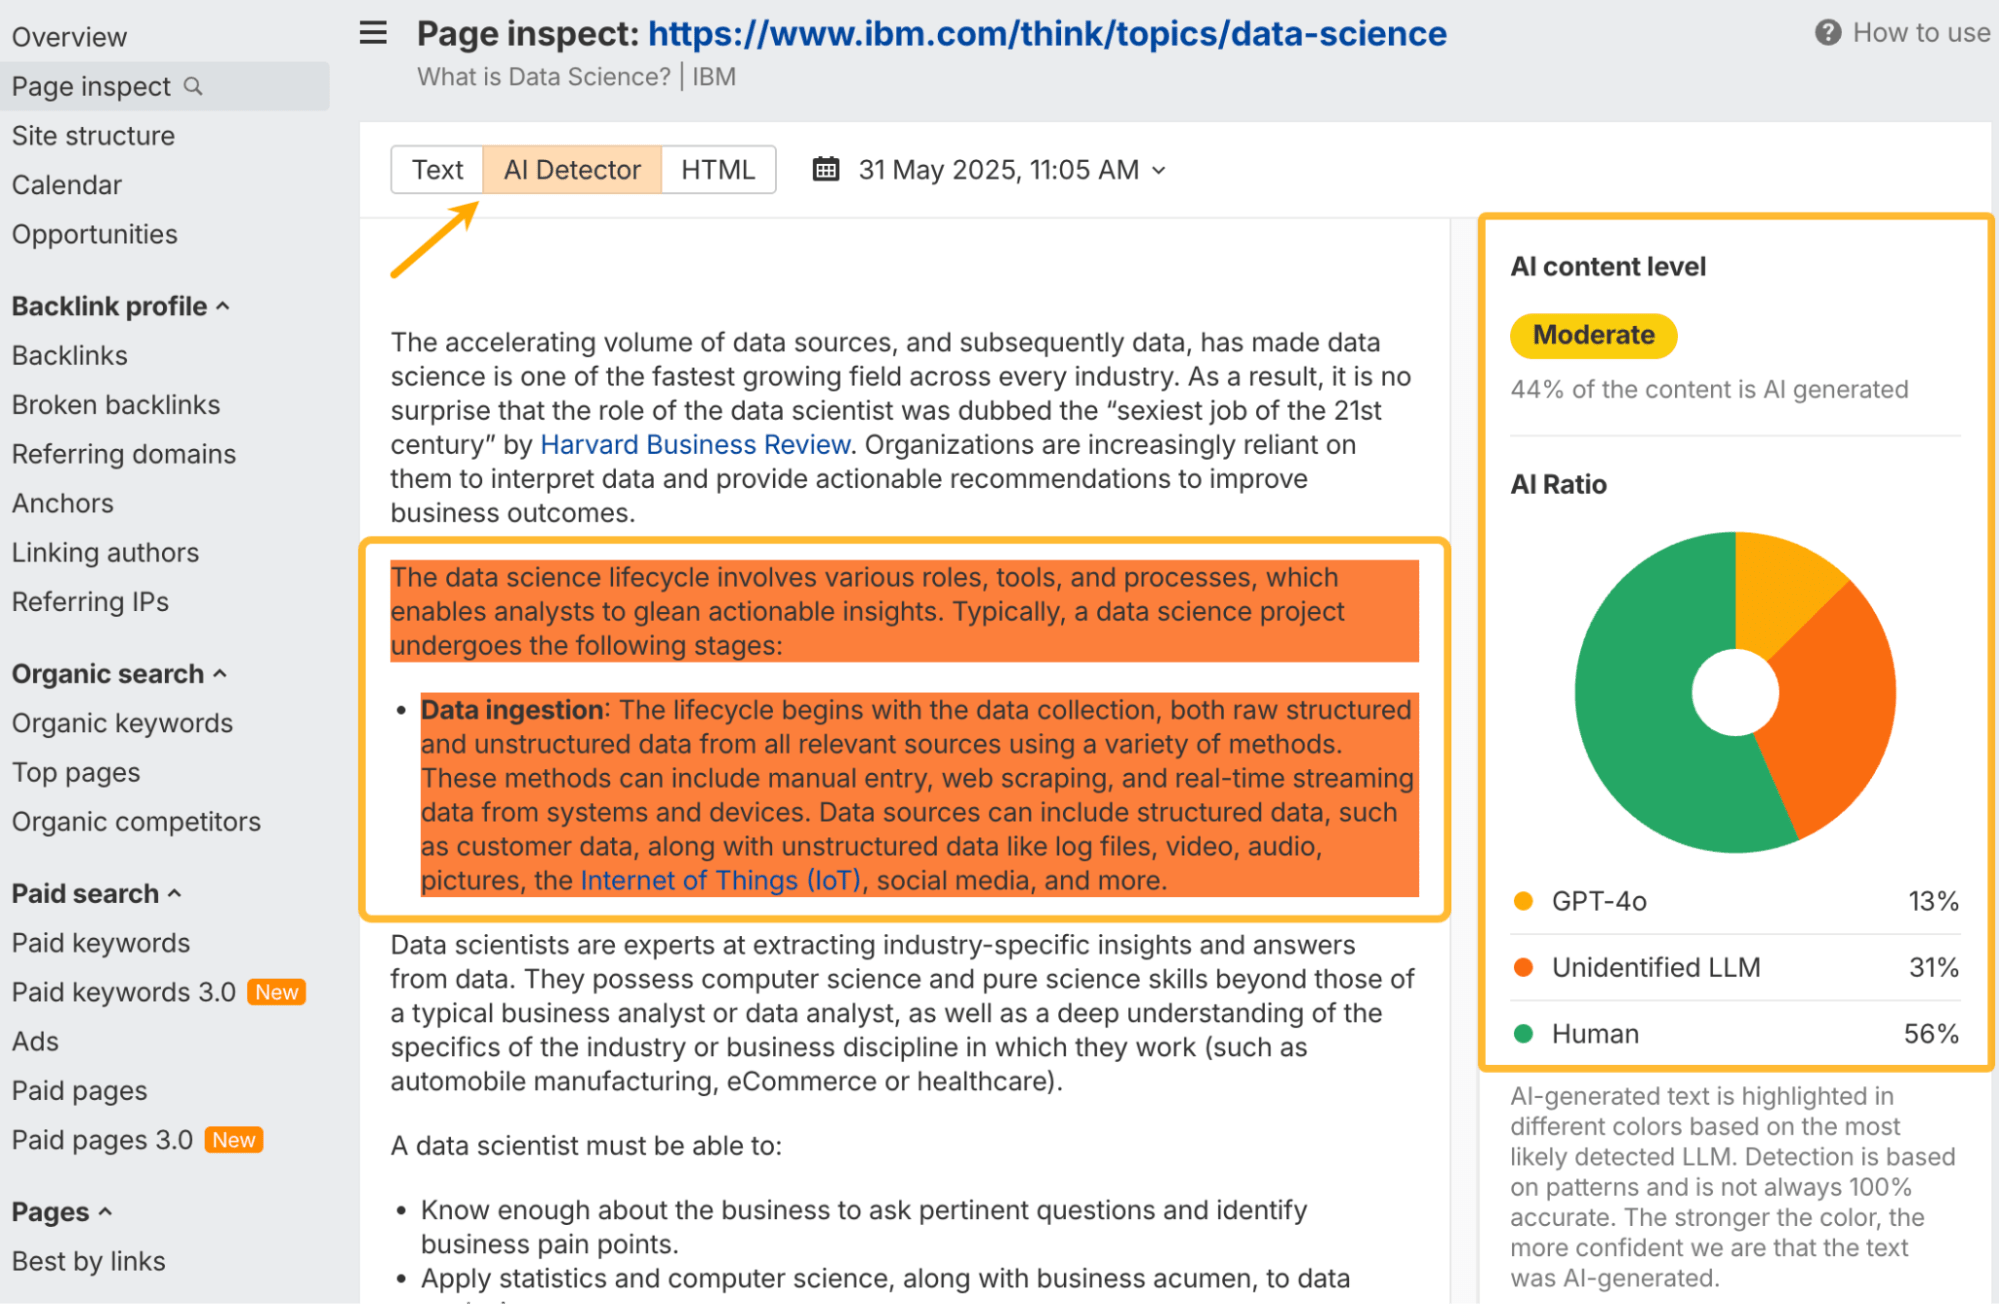
Task: Click the How to use question icon
Action: coord(1827,33)
